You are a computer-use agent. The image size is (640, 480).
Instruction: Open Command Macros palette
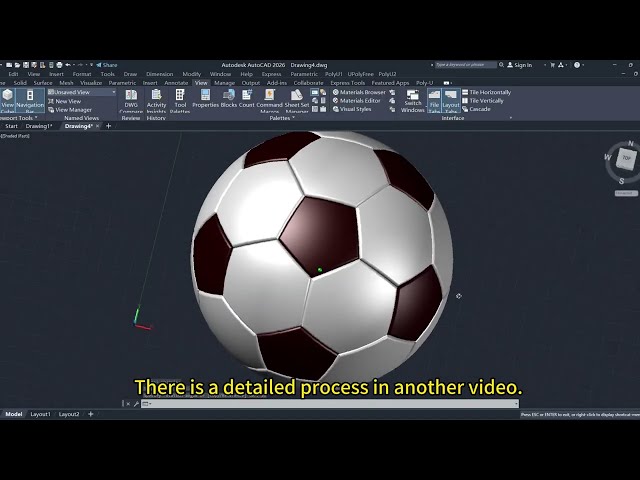(x=269, y=101)
